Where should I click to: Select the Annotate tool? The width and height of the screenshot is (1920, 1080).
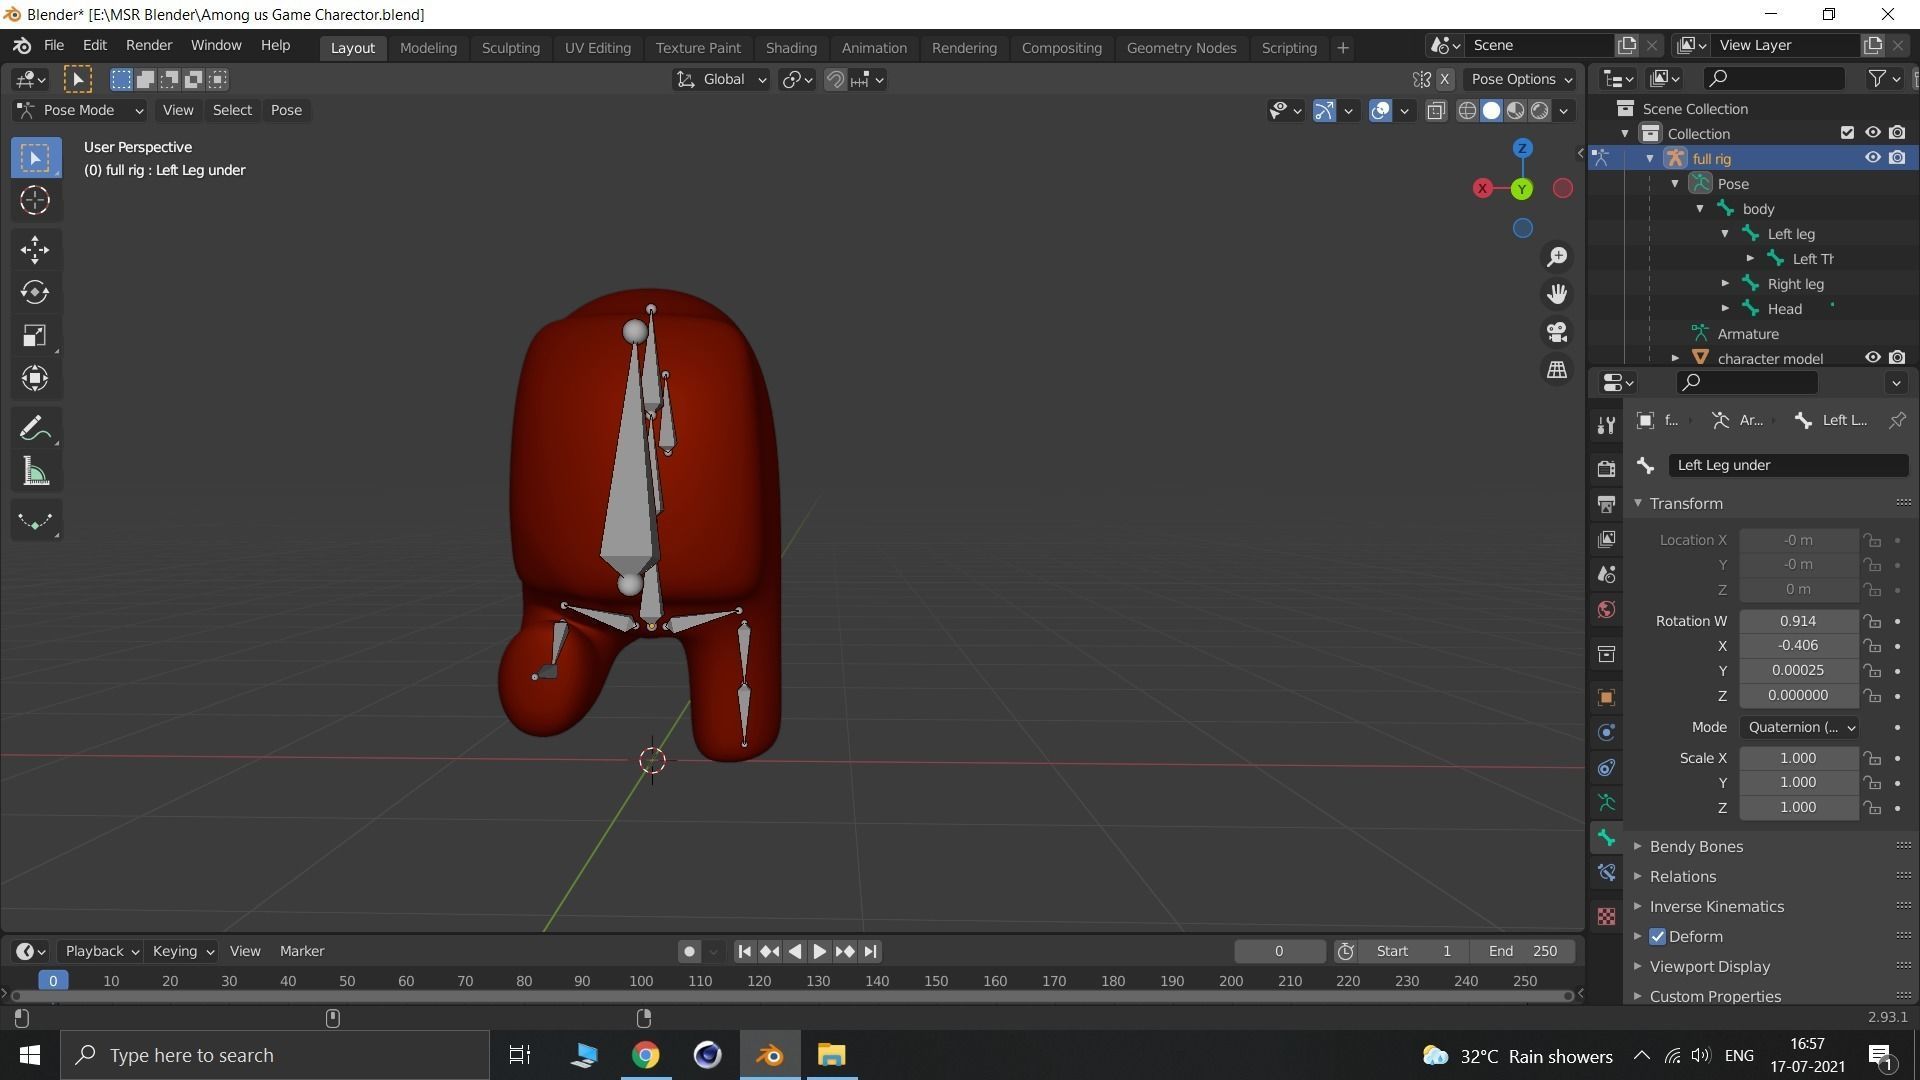tap(36, 429)
